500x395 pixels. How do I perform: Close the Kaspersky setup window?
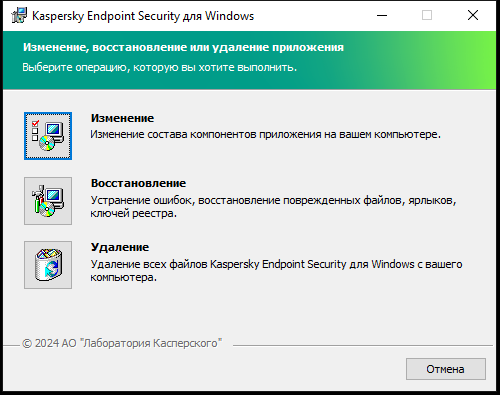pyautogui.click(x=473, y=15)
